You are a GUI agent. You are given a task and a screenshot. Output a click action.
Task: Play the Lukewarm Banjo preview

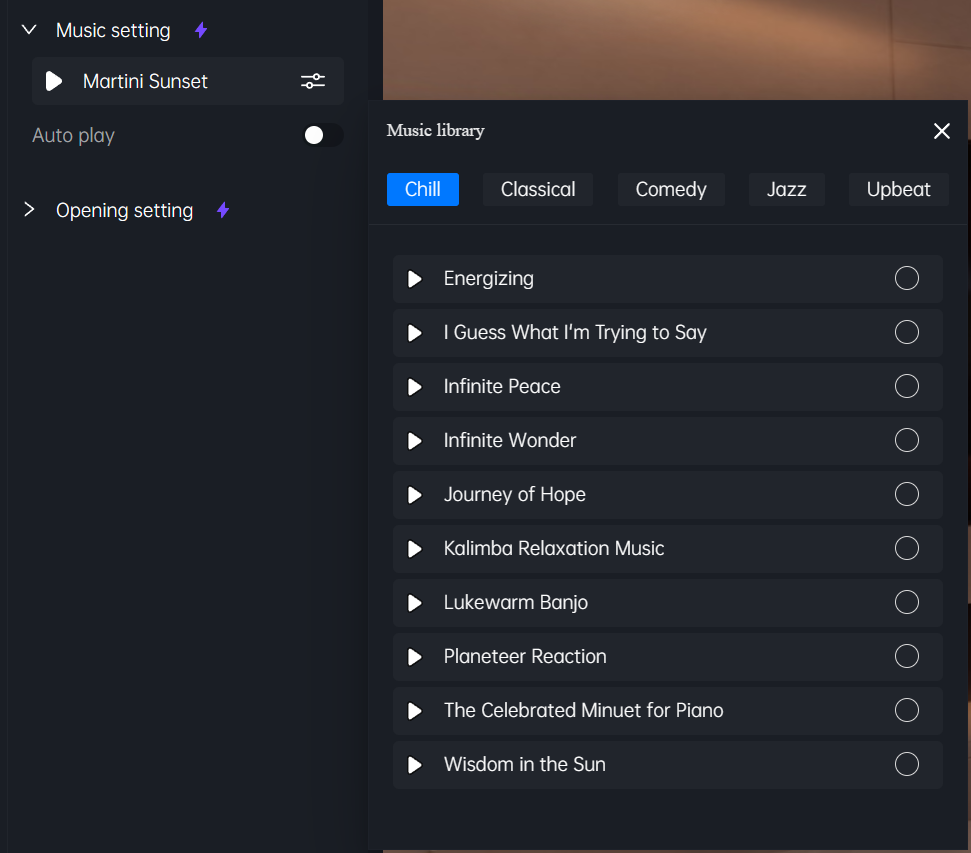tap(415, 603)
